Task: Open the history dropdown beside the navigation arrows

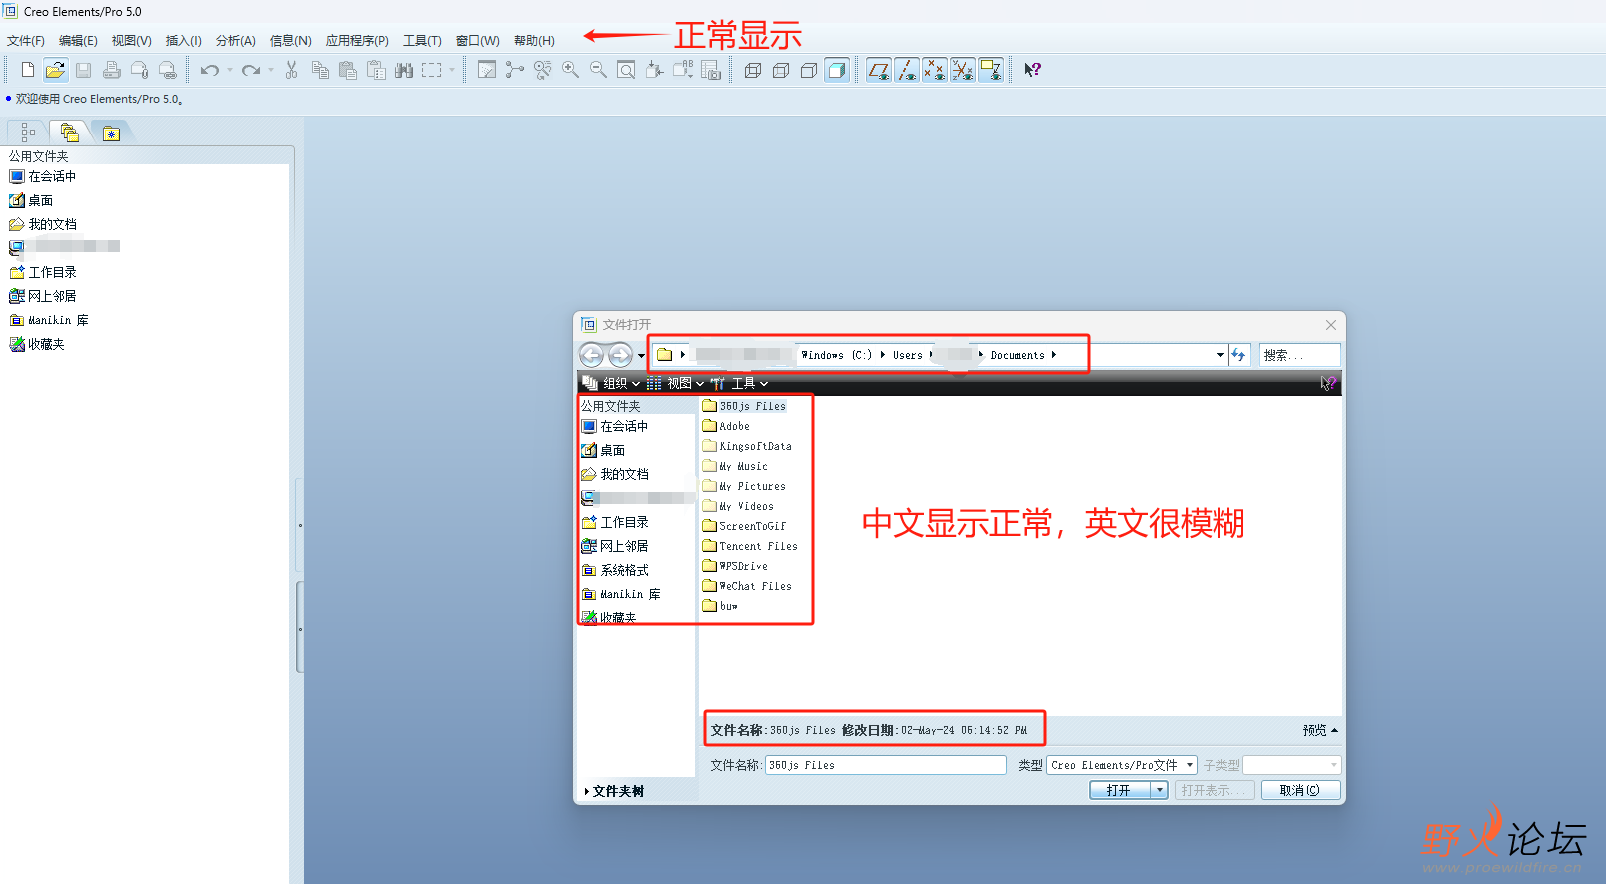Action: pyautogui.click(x=641, y=356)
